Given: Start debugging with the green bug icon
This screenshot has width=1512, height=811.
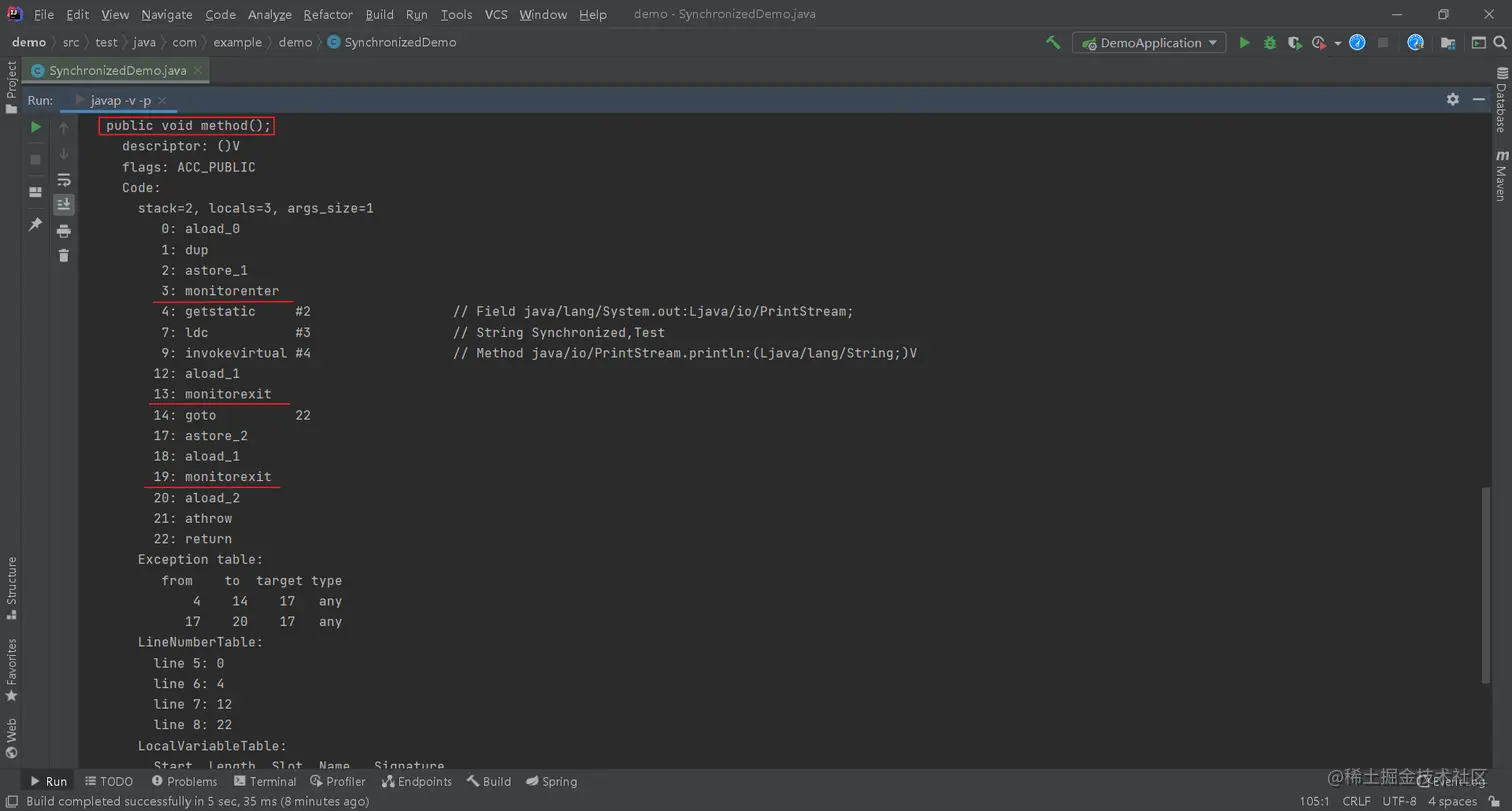Looking at the screenshot, I should tap(1270, 43).
